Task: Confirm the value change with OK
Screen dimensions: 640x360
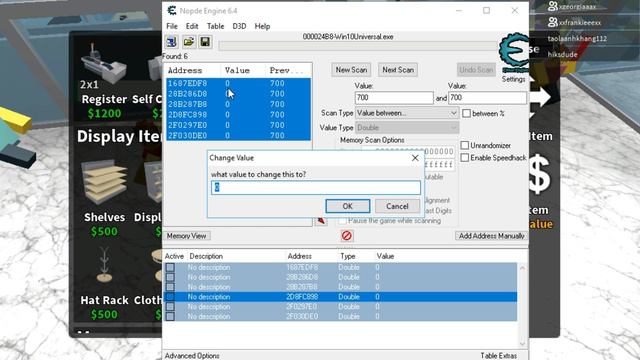Action: 347,206
